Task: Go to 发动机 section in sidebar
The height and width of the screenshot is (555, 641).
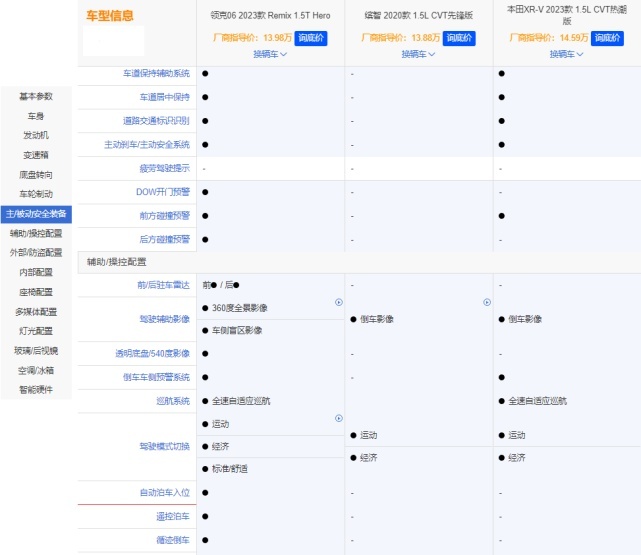Action: 36,135
